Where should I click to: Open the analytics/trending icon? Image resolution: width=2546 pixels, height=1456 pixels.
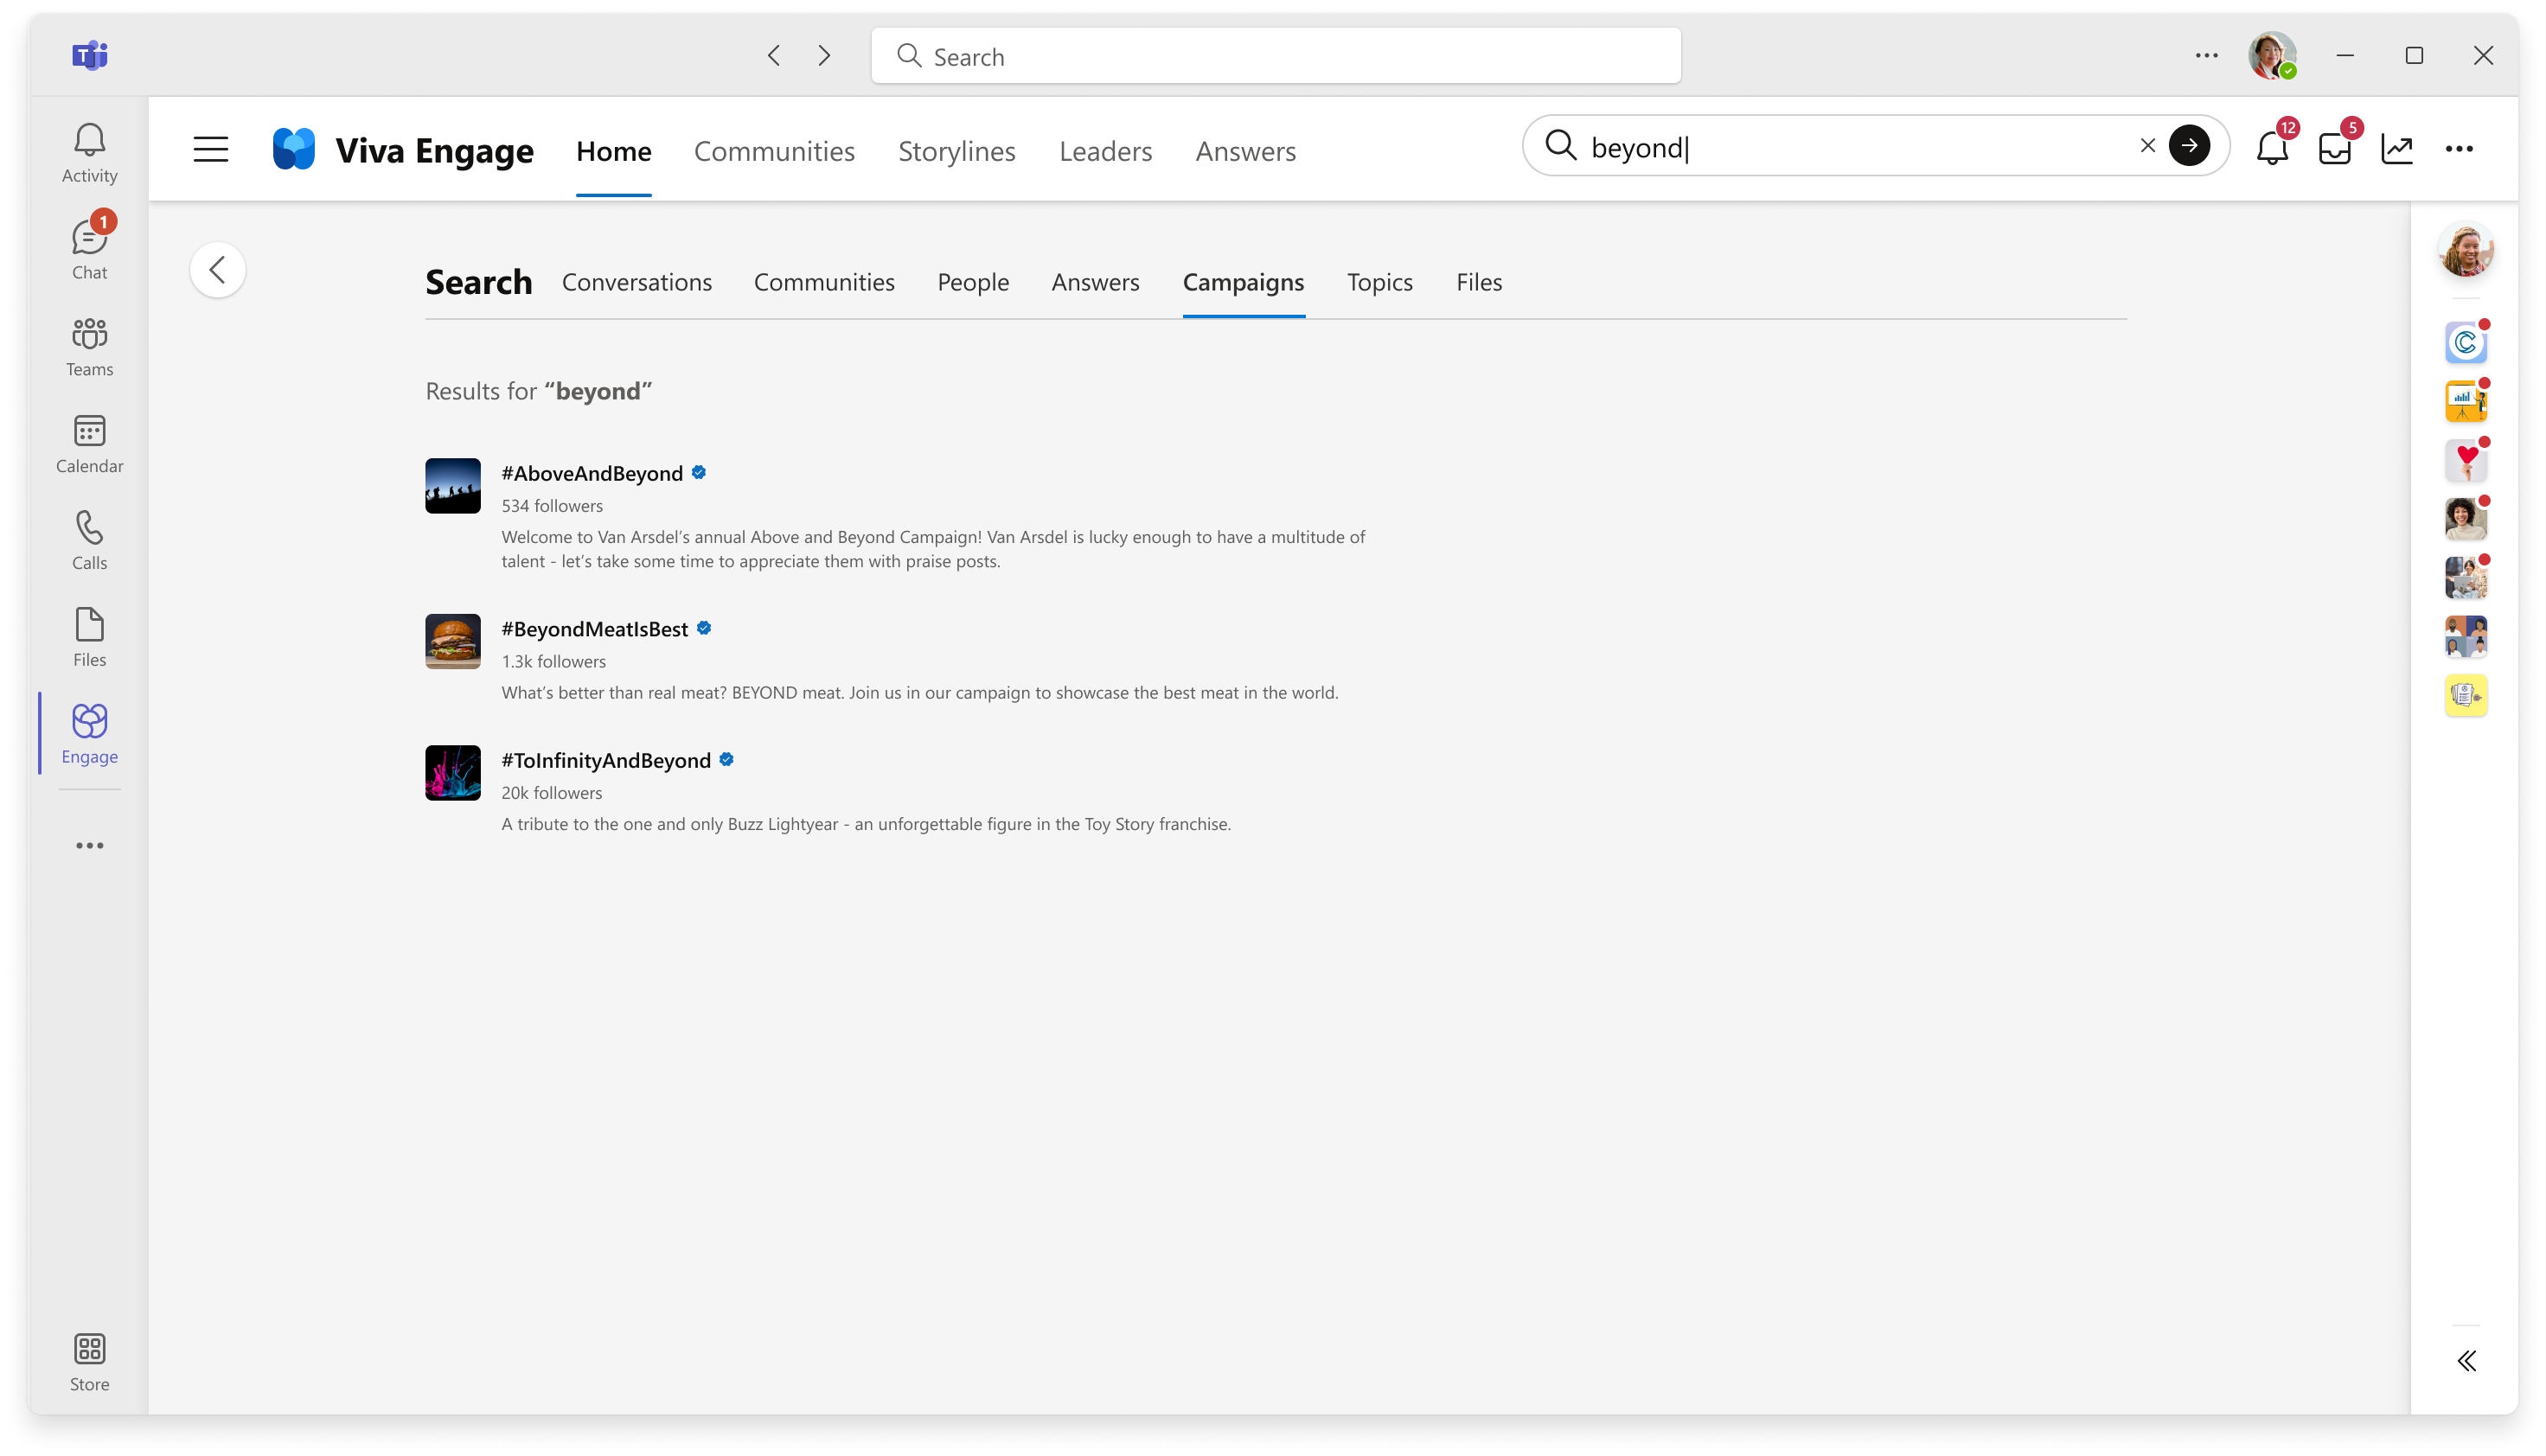(2396, 149)
